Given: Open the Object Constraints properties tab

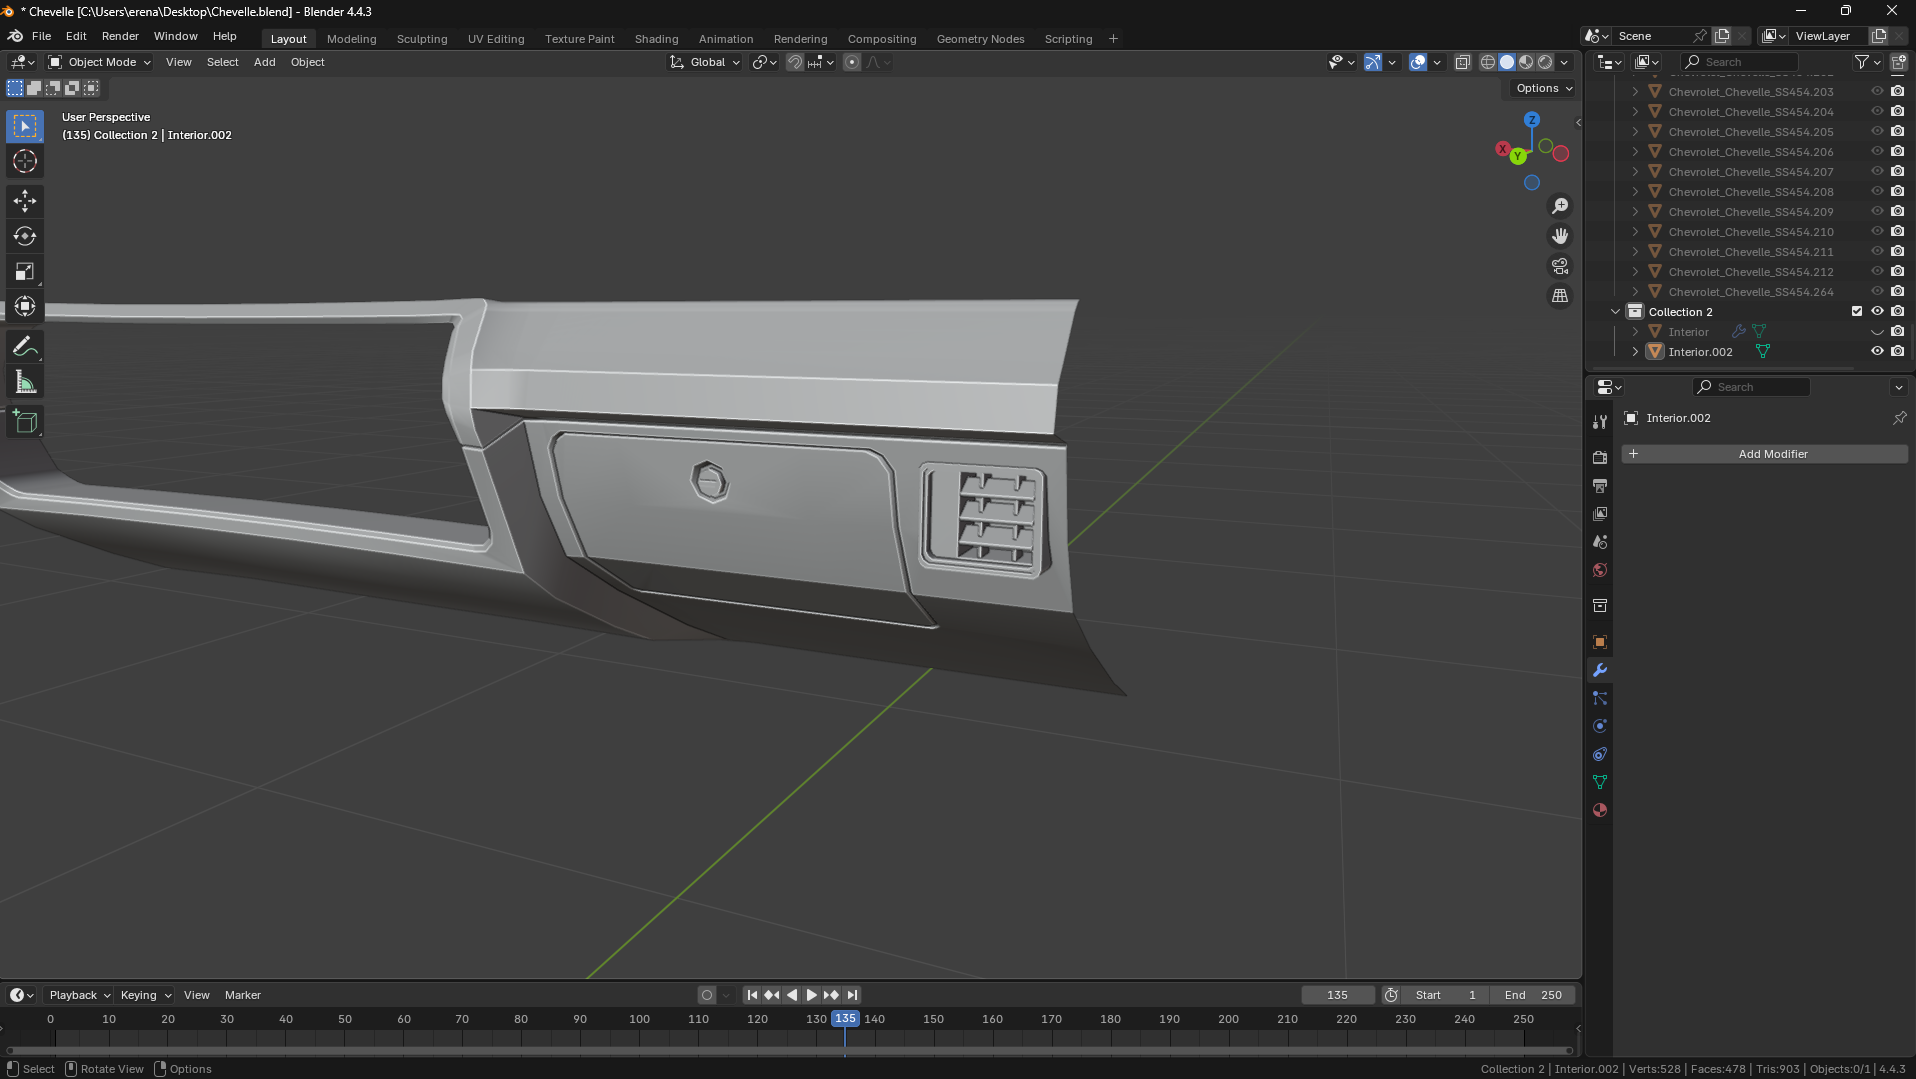Looking at the screenshot, I should click(x=1600, y=754).
